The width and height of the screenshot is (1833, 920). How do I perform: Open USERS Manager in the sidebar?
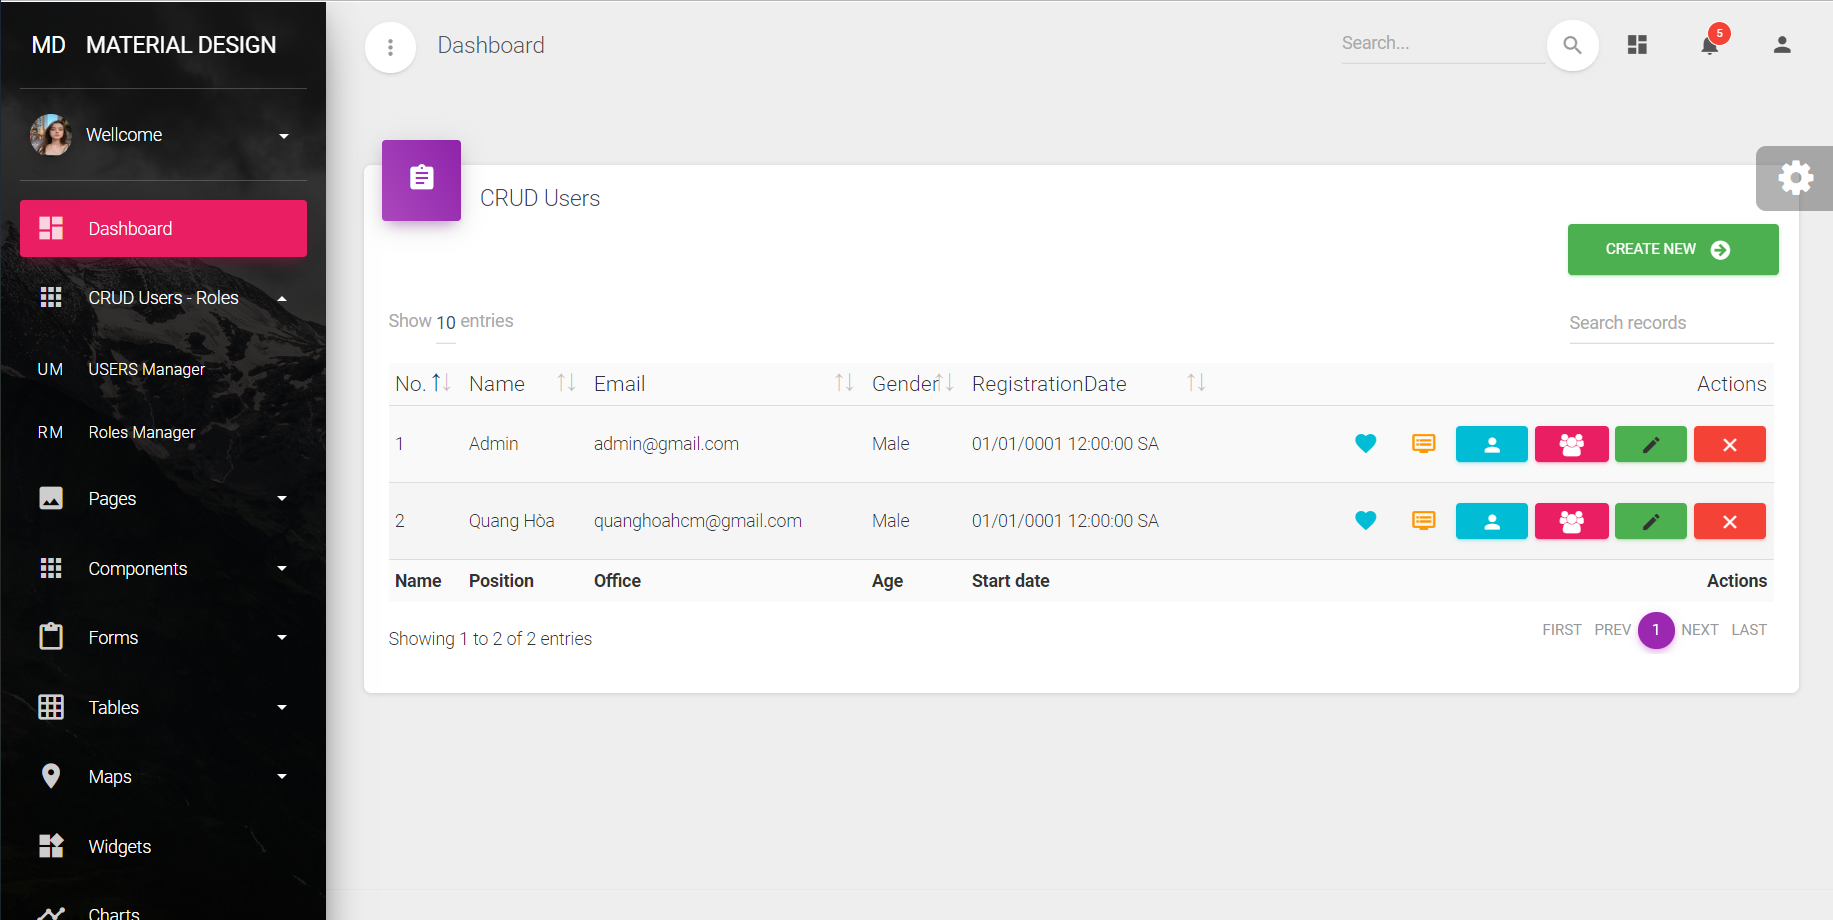click(146, 369)
